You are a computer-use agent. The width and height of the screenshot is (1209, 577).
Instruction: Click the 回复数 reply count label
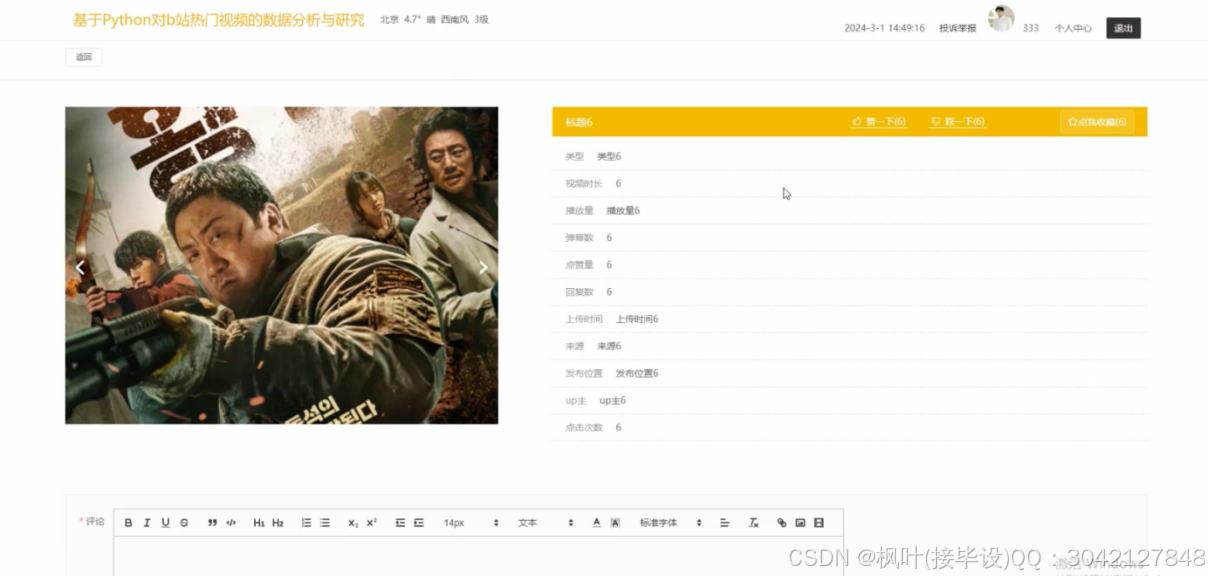[579, 292]
